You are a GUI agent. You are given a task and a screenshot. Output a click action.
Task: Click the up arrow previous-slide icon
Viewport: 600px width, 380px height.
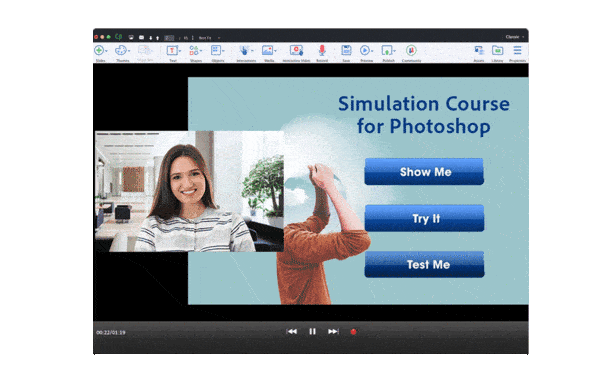pyautogui.click(x=157, y=38)
